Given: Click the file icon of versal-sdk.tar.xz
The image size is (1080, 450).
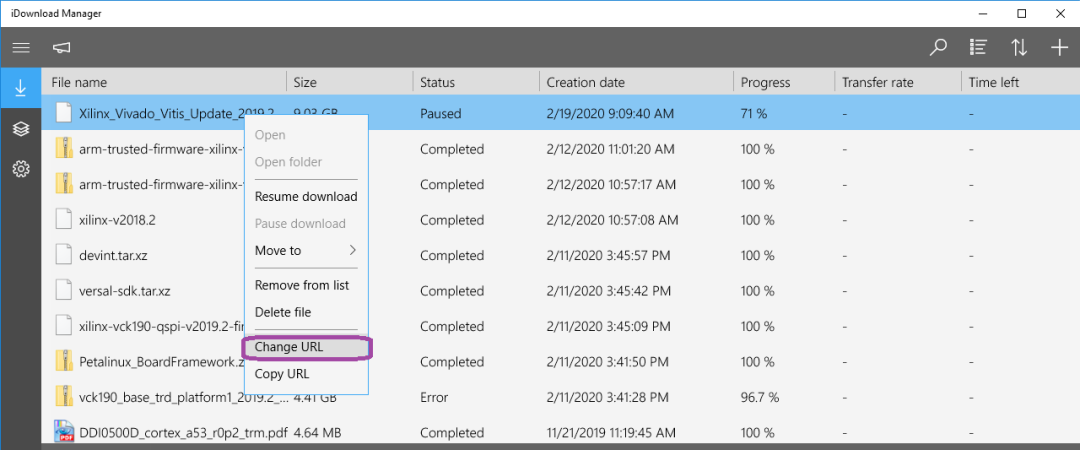Looking at the screenshot, I should [63, 291].
